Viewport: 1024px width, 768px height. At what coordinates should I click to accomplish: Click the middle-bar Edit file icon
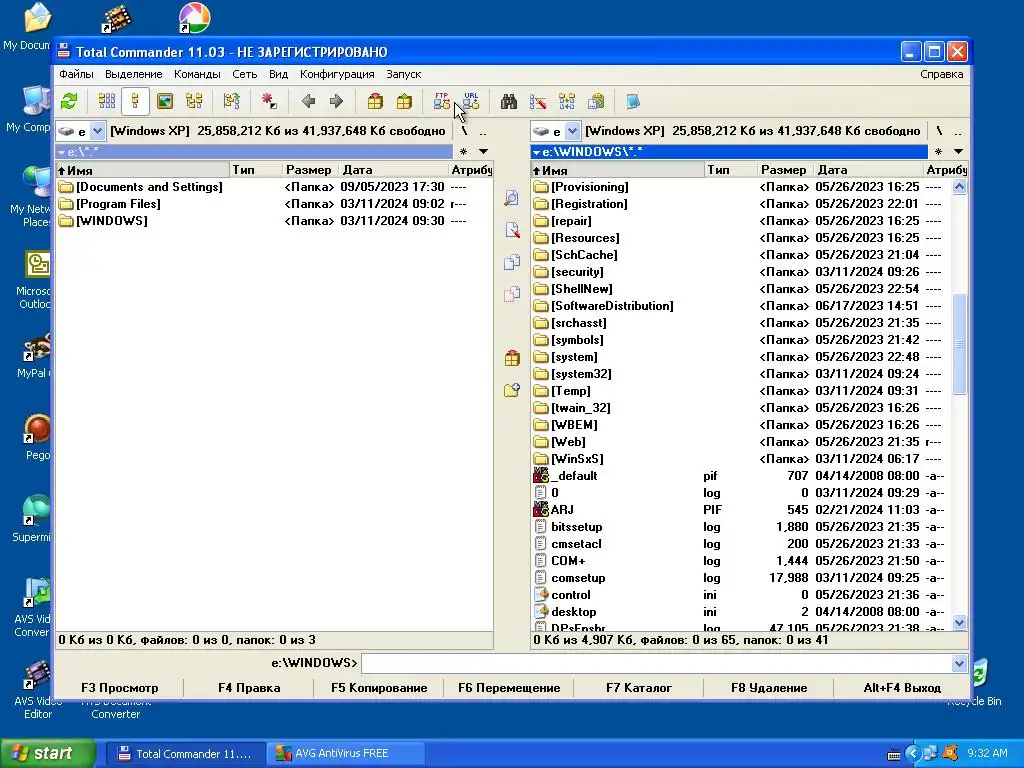pos(512,230)
